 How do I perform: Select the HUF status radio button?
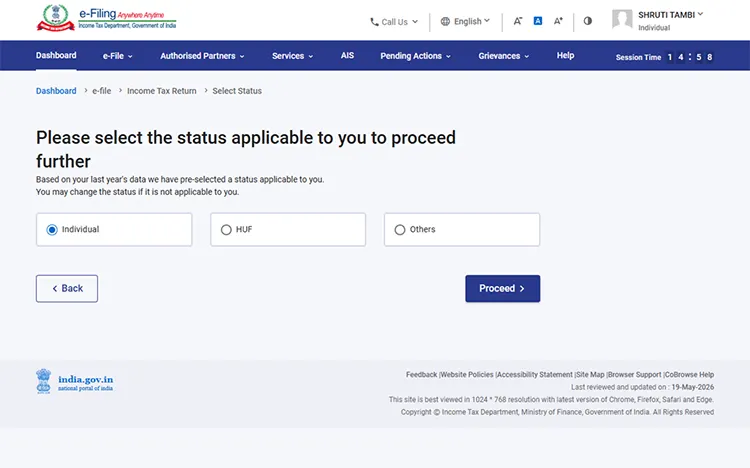tap(226, 230)
